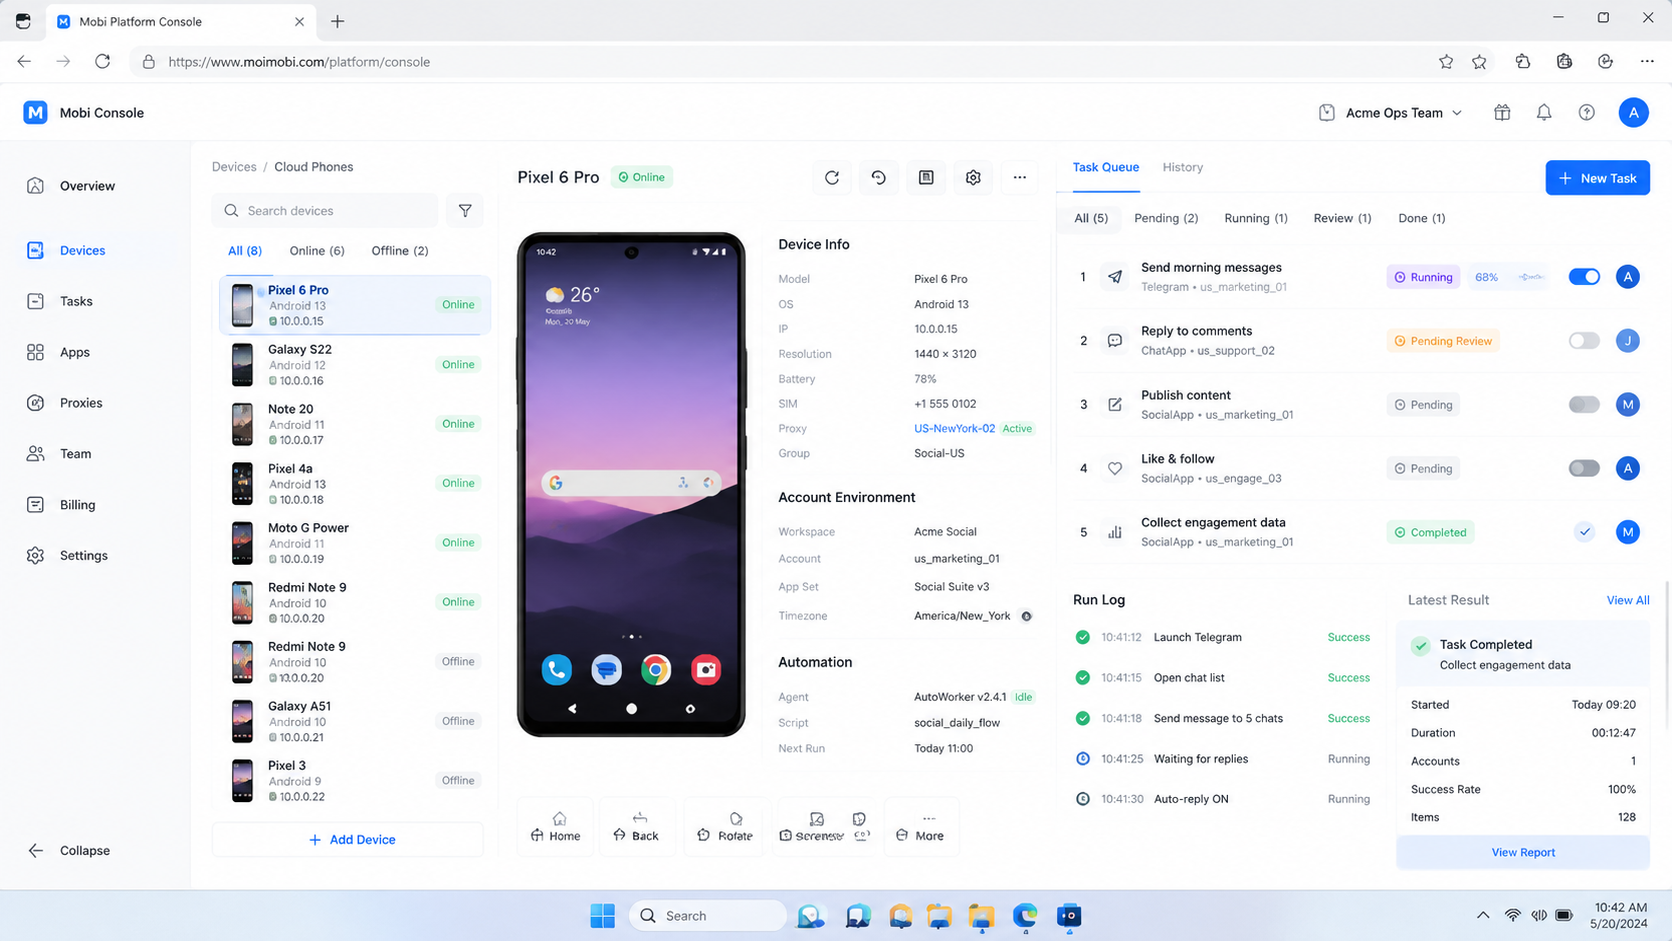Tap the Messages app on emulator
Screen dimensions: 1672x941
pos(606,669)
